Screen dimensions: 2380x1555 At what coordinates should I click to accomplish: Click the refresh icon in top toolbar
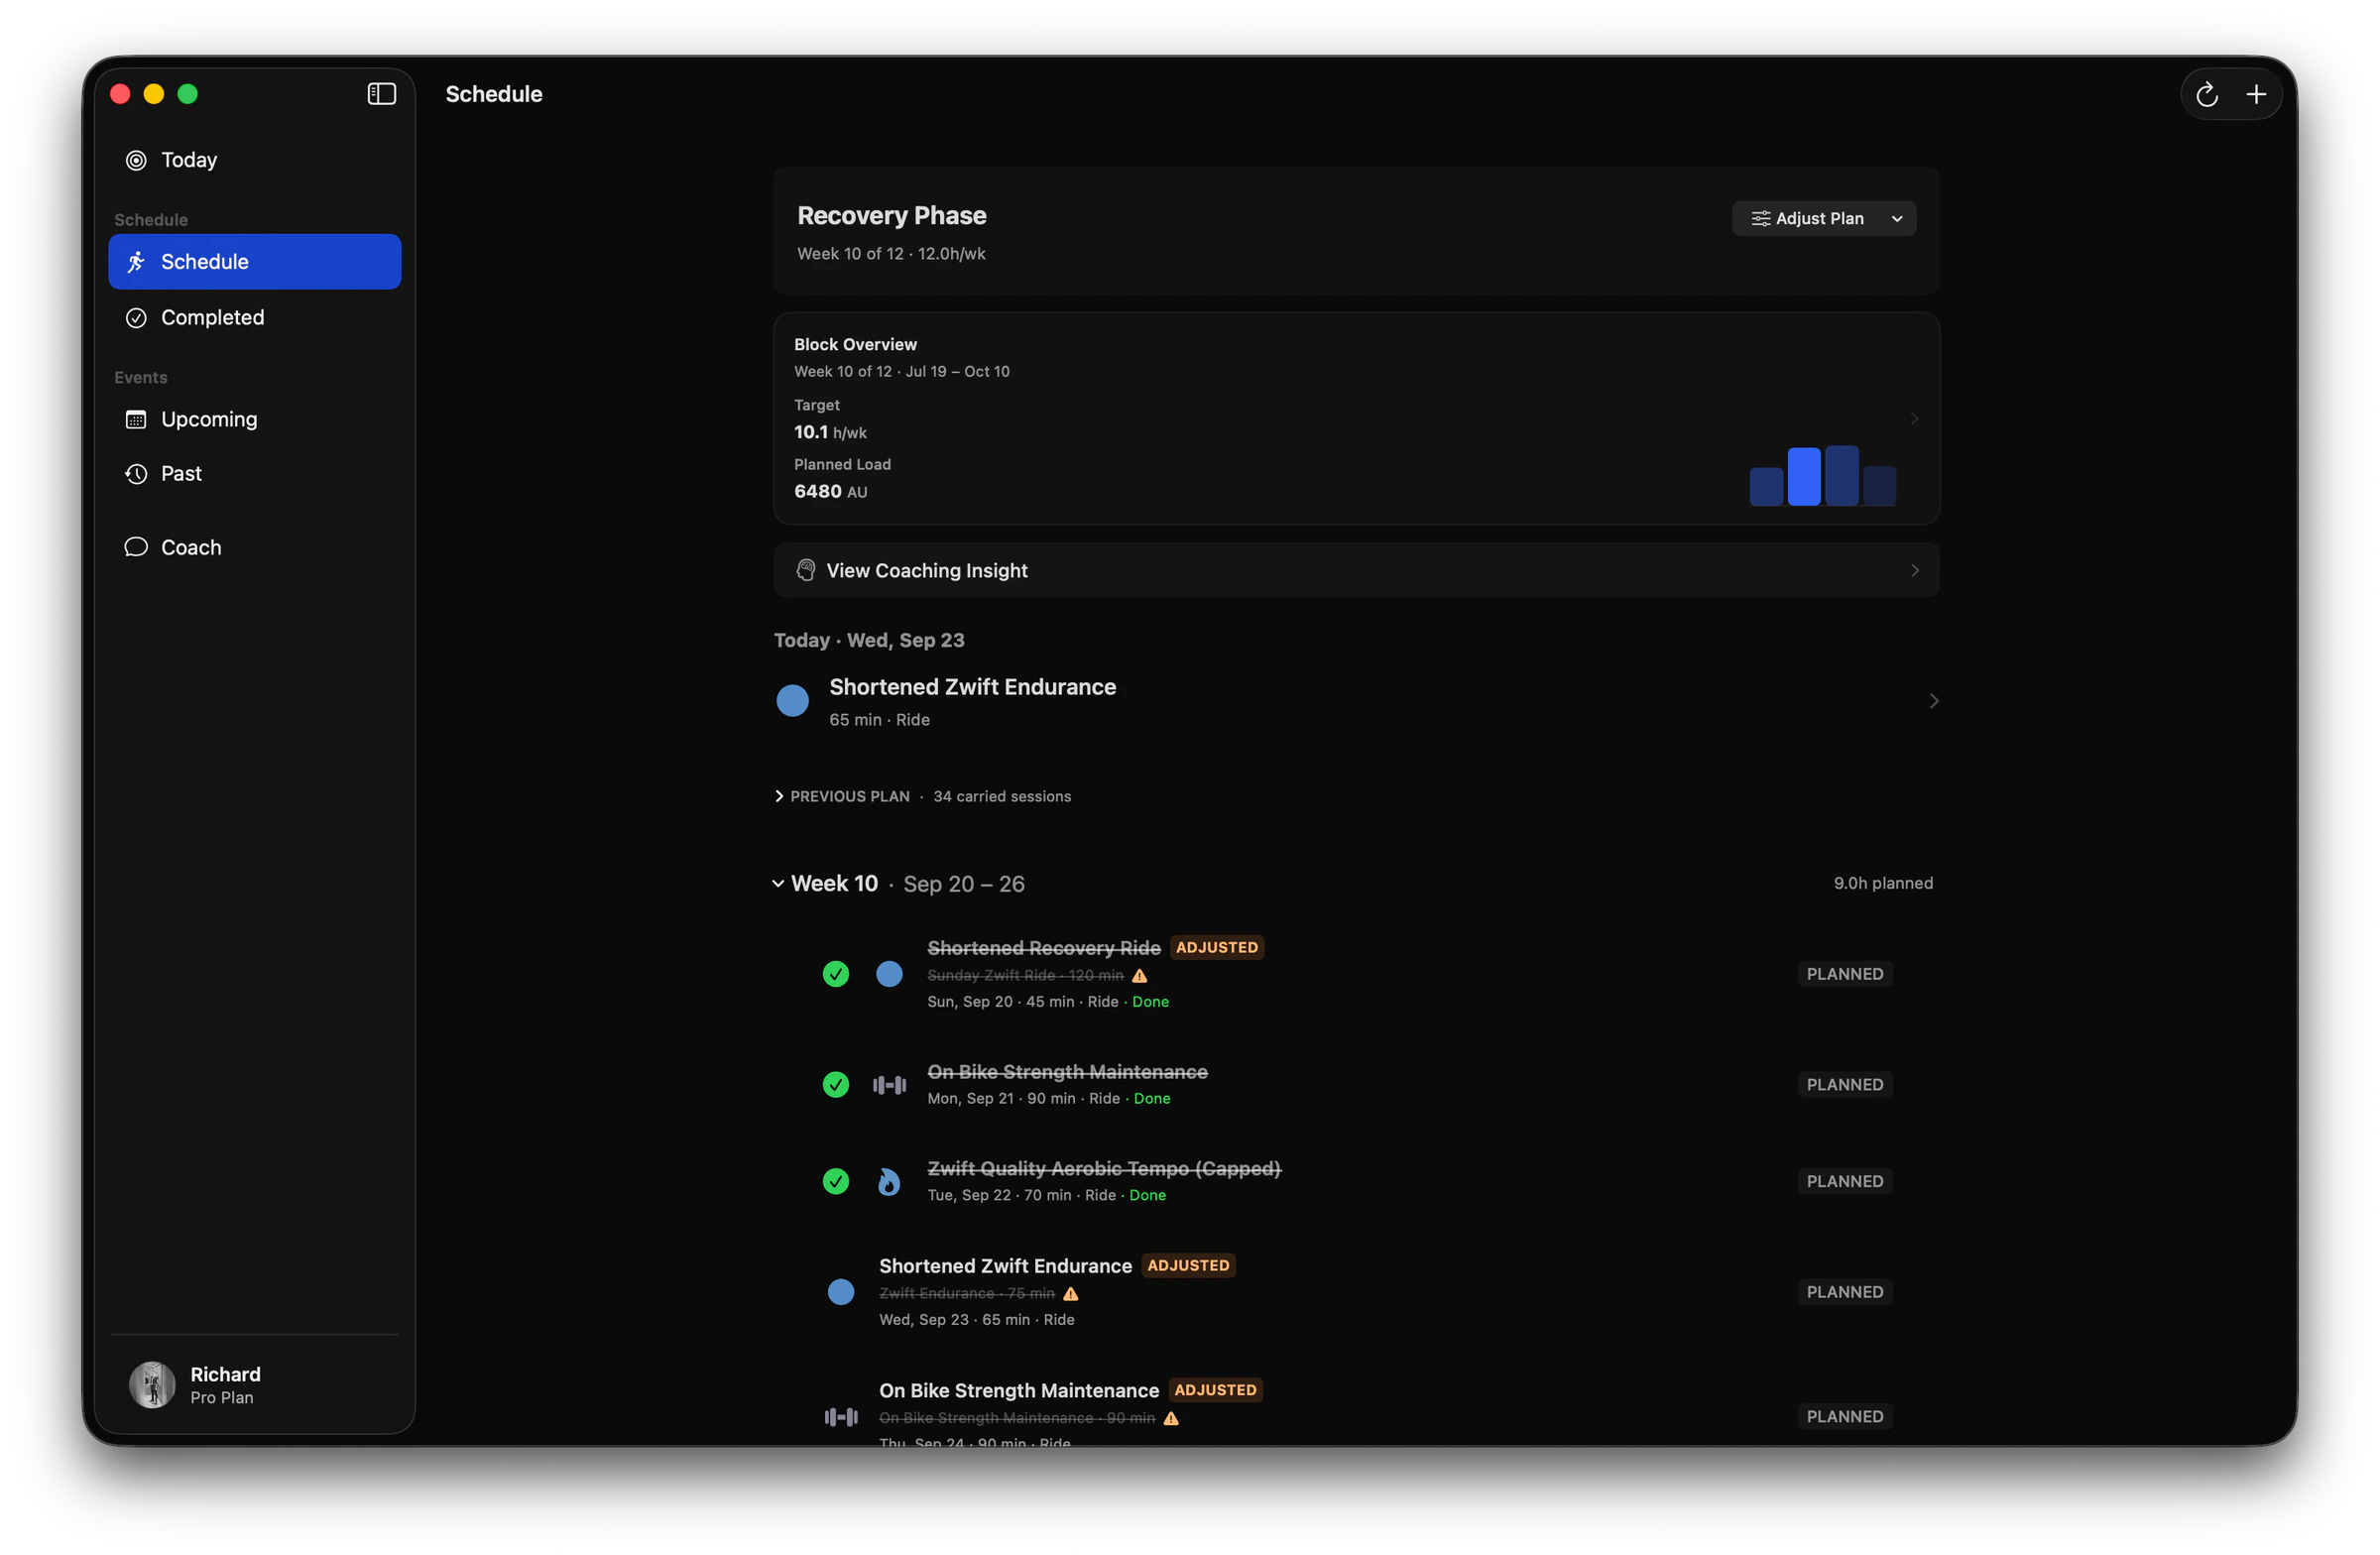[2206, 95]
